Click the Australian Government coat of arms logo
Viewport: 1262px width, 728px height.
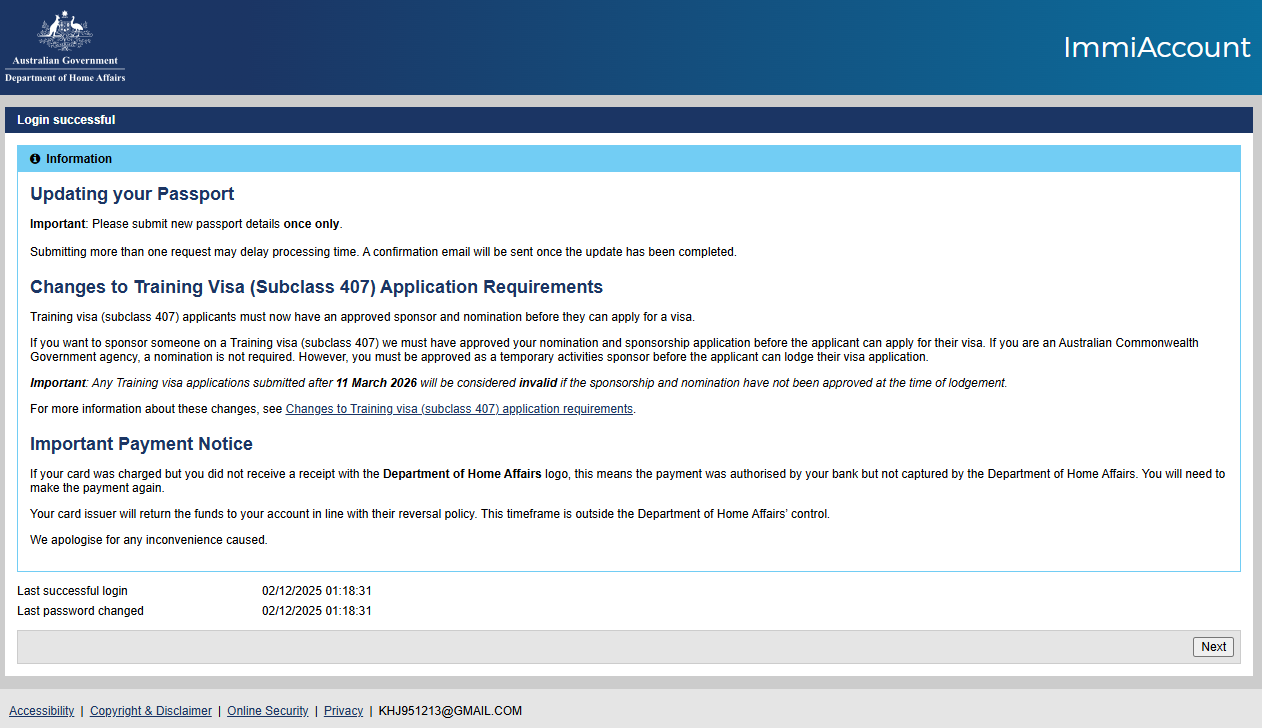65,31
